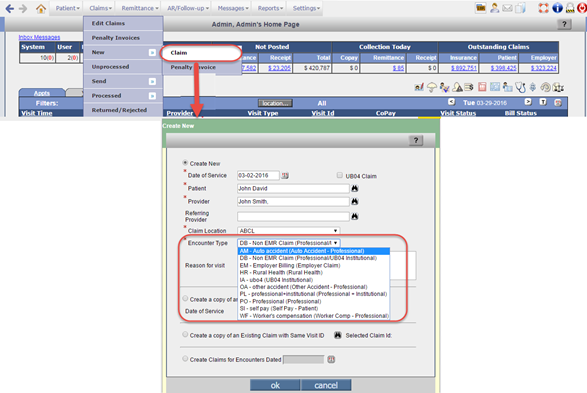This screenshot has width=587, height=393.
Task: Click the ok button
Action: [x=275, y=385]
